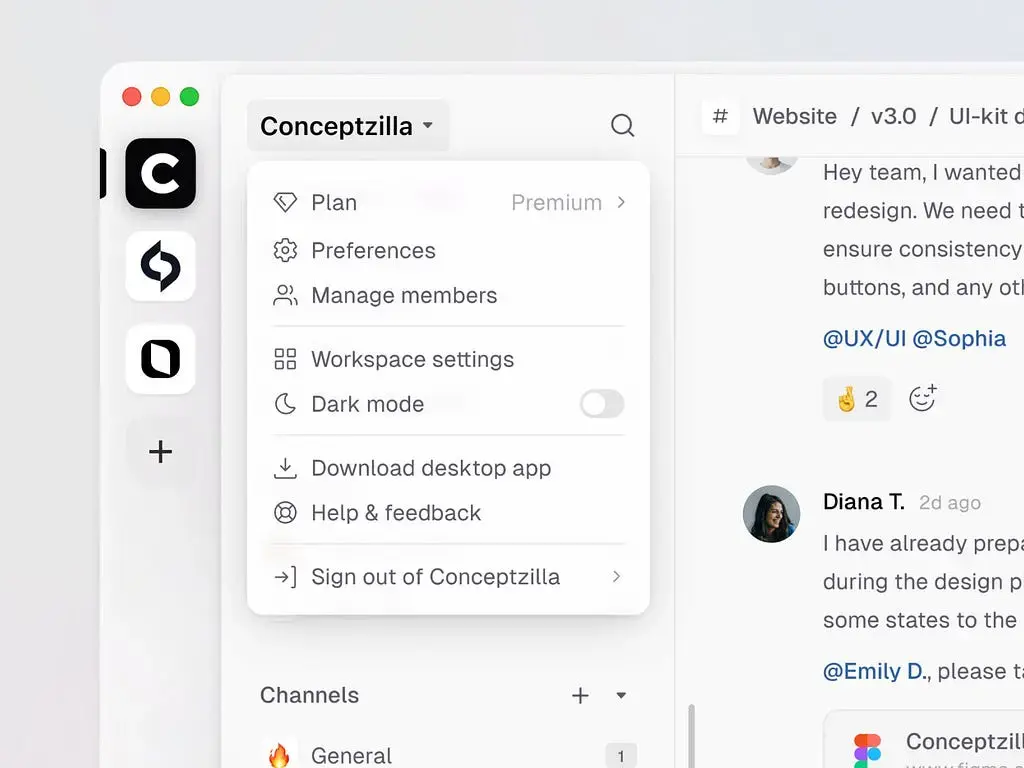Click the crossed fingers reaction with count 2
1024x768 pixels.
[857, 399]
